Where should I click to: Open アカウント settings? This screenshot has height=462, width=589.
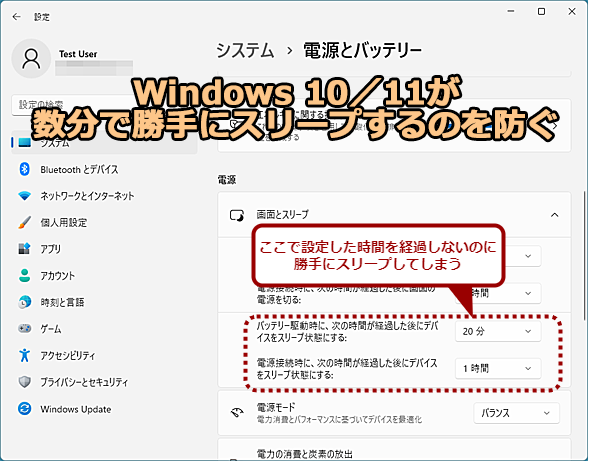[x=104, y=275]
